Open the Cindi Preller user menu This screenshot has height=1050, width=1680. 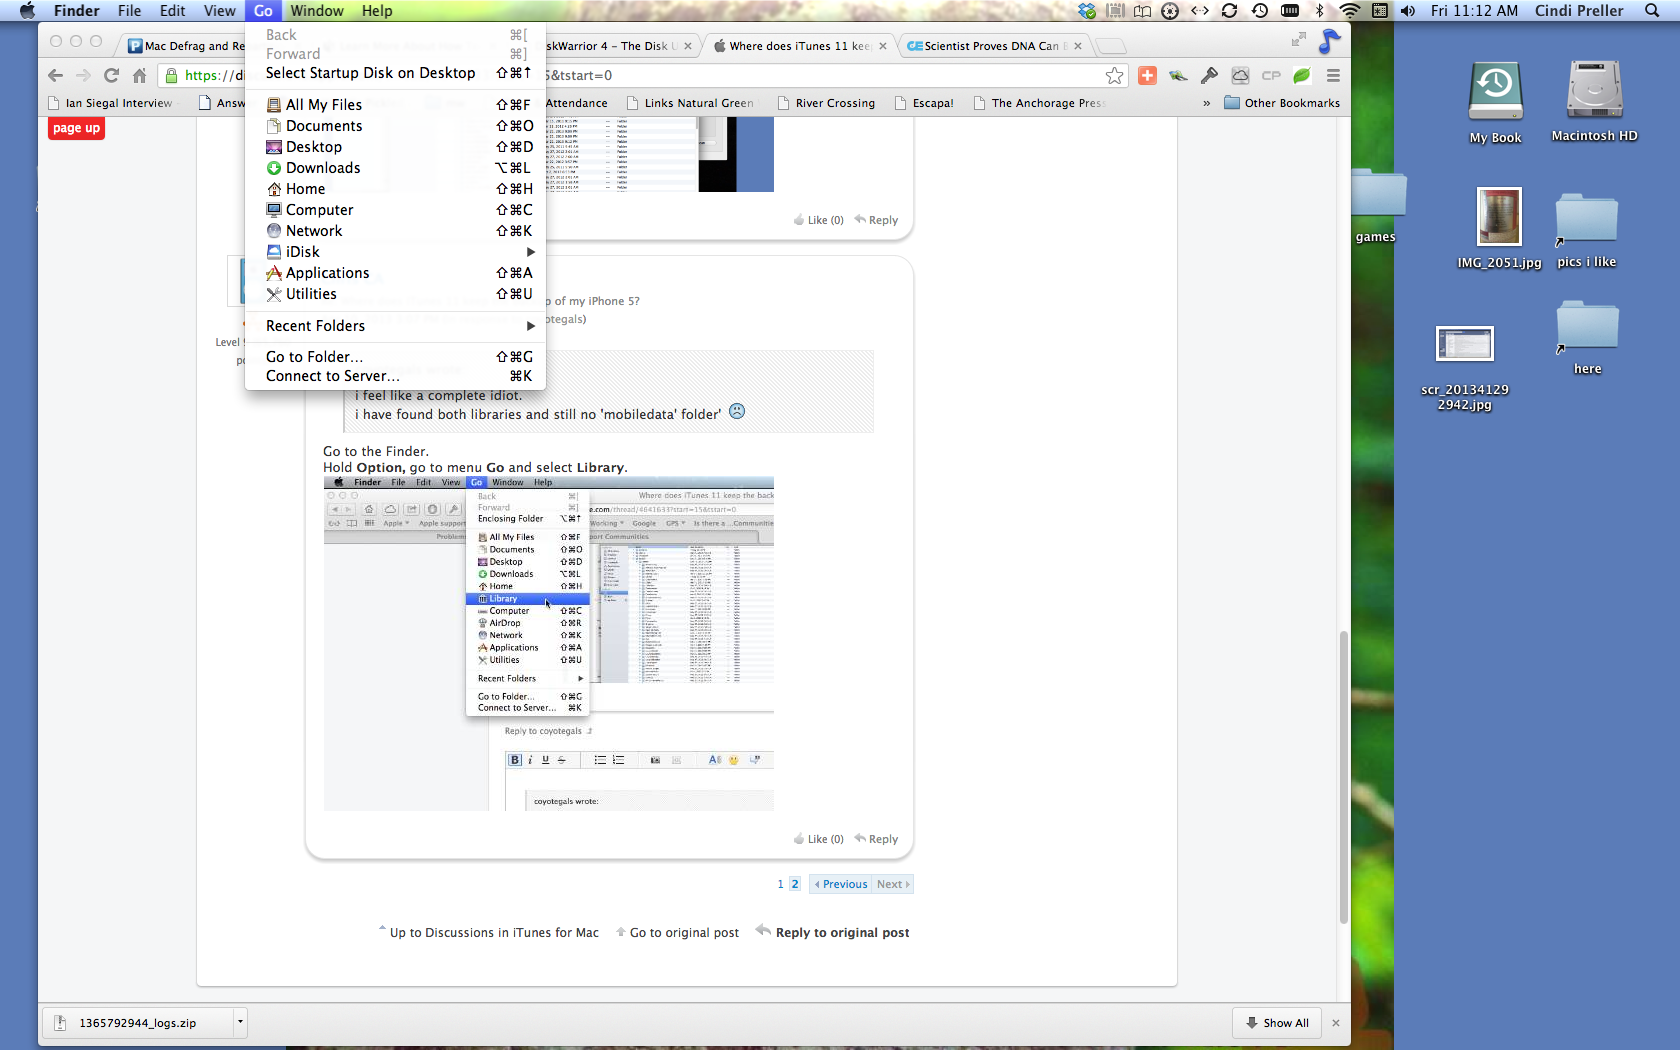tap(1579, 11)
